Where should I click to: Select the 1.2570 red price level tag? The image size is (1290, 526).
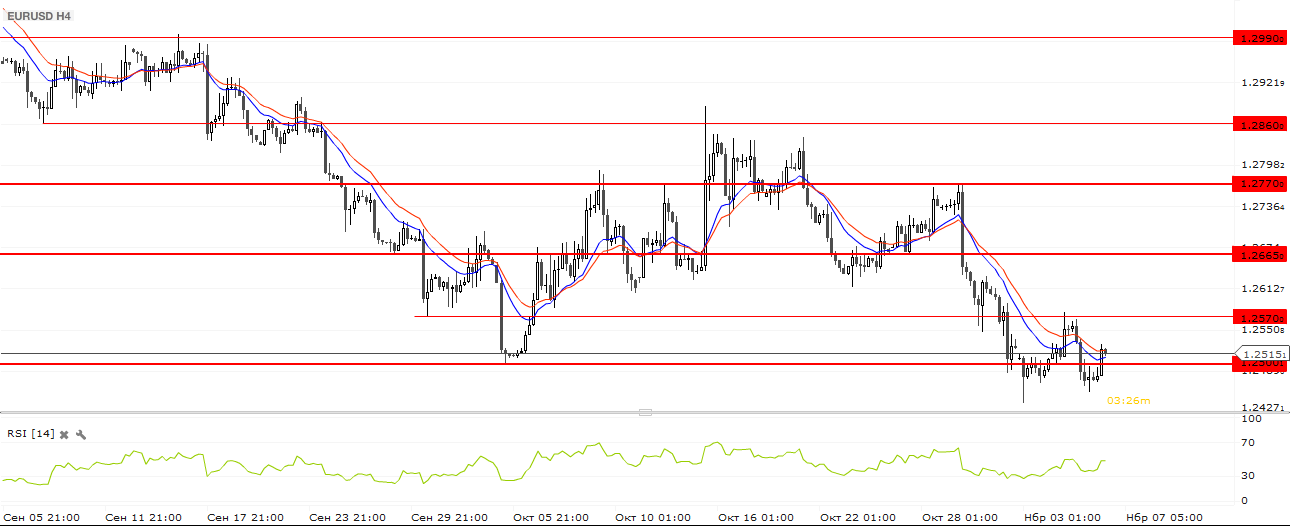click(1260, 317)
